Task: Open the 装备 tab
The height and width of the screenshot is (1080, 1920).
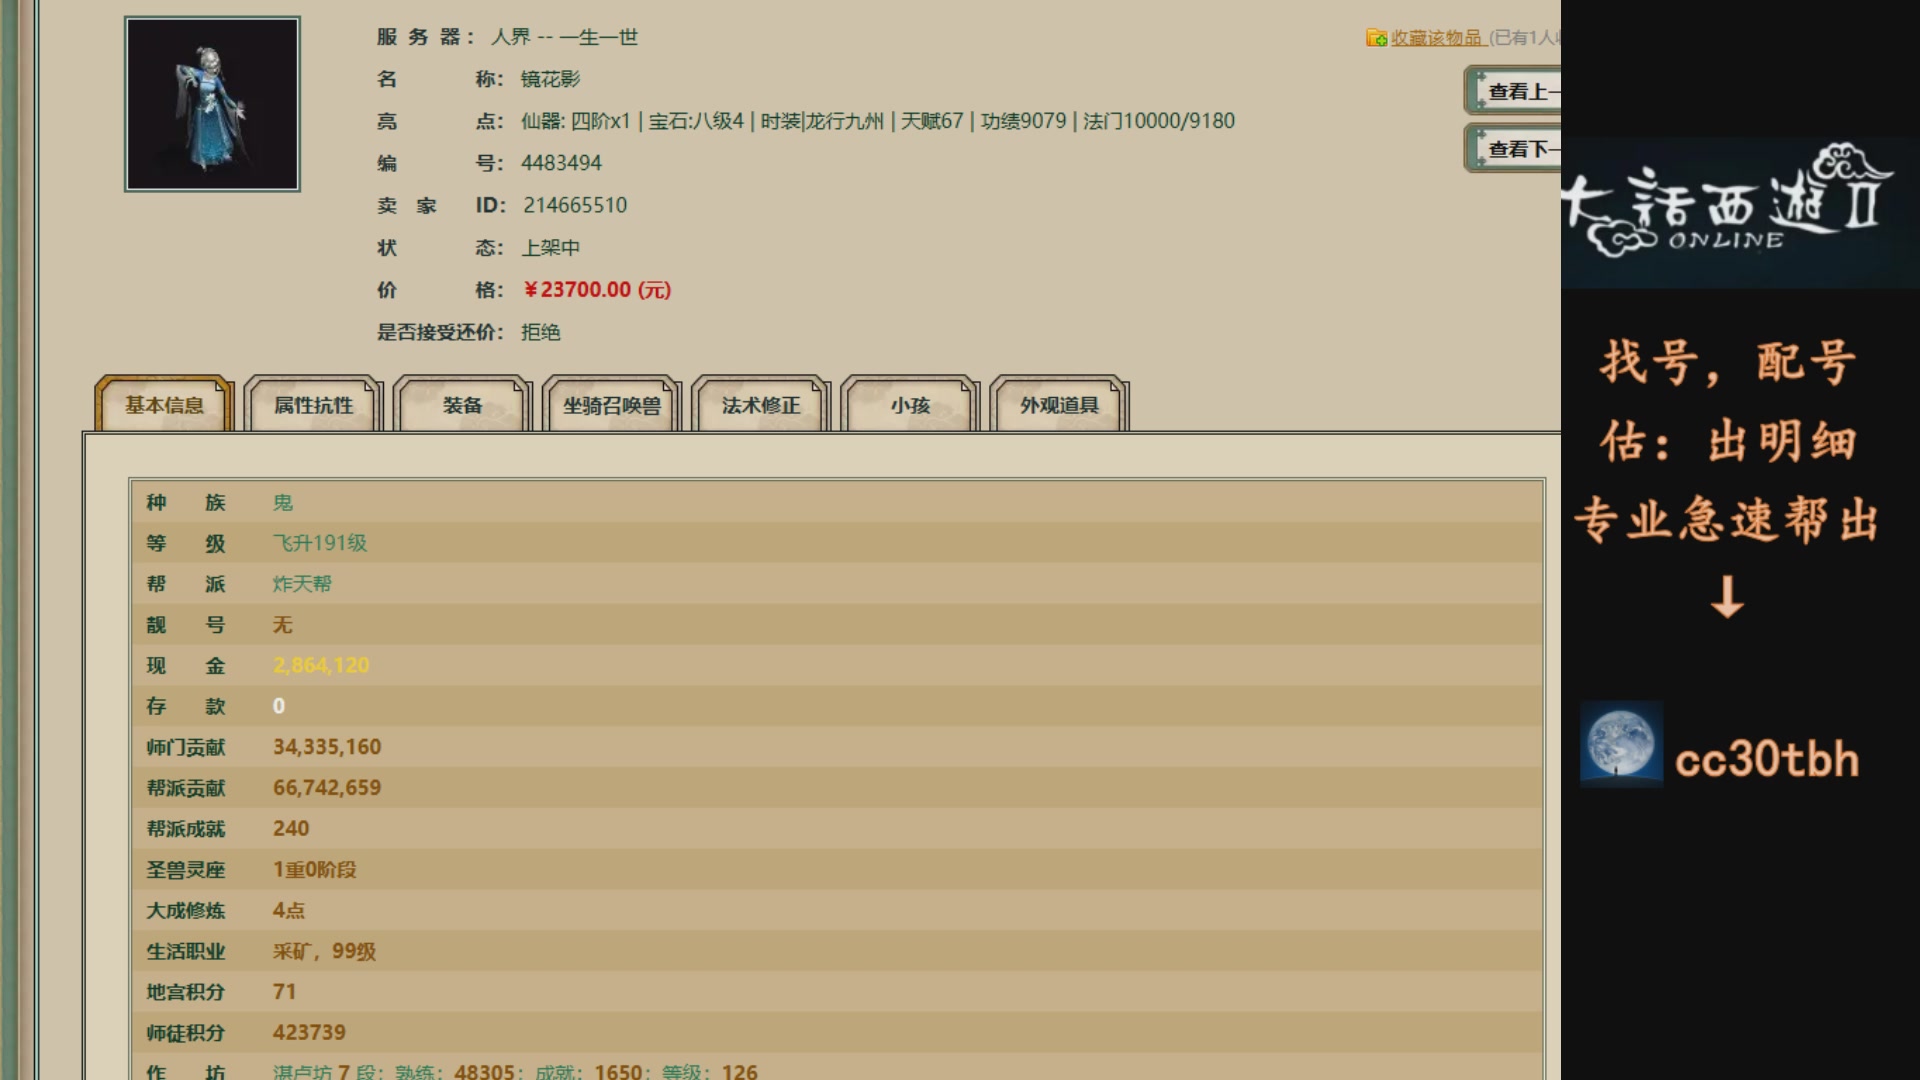Action: coord(462,405)
